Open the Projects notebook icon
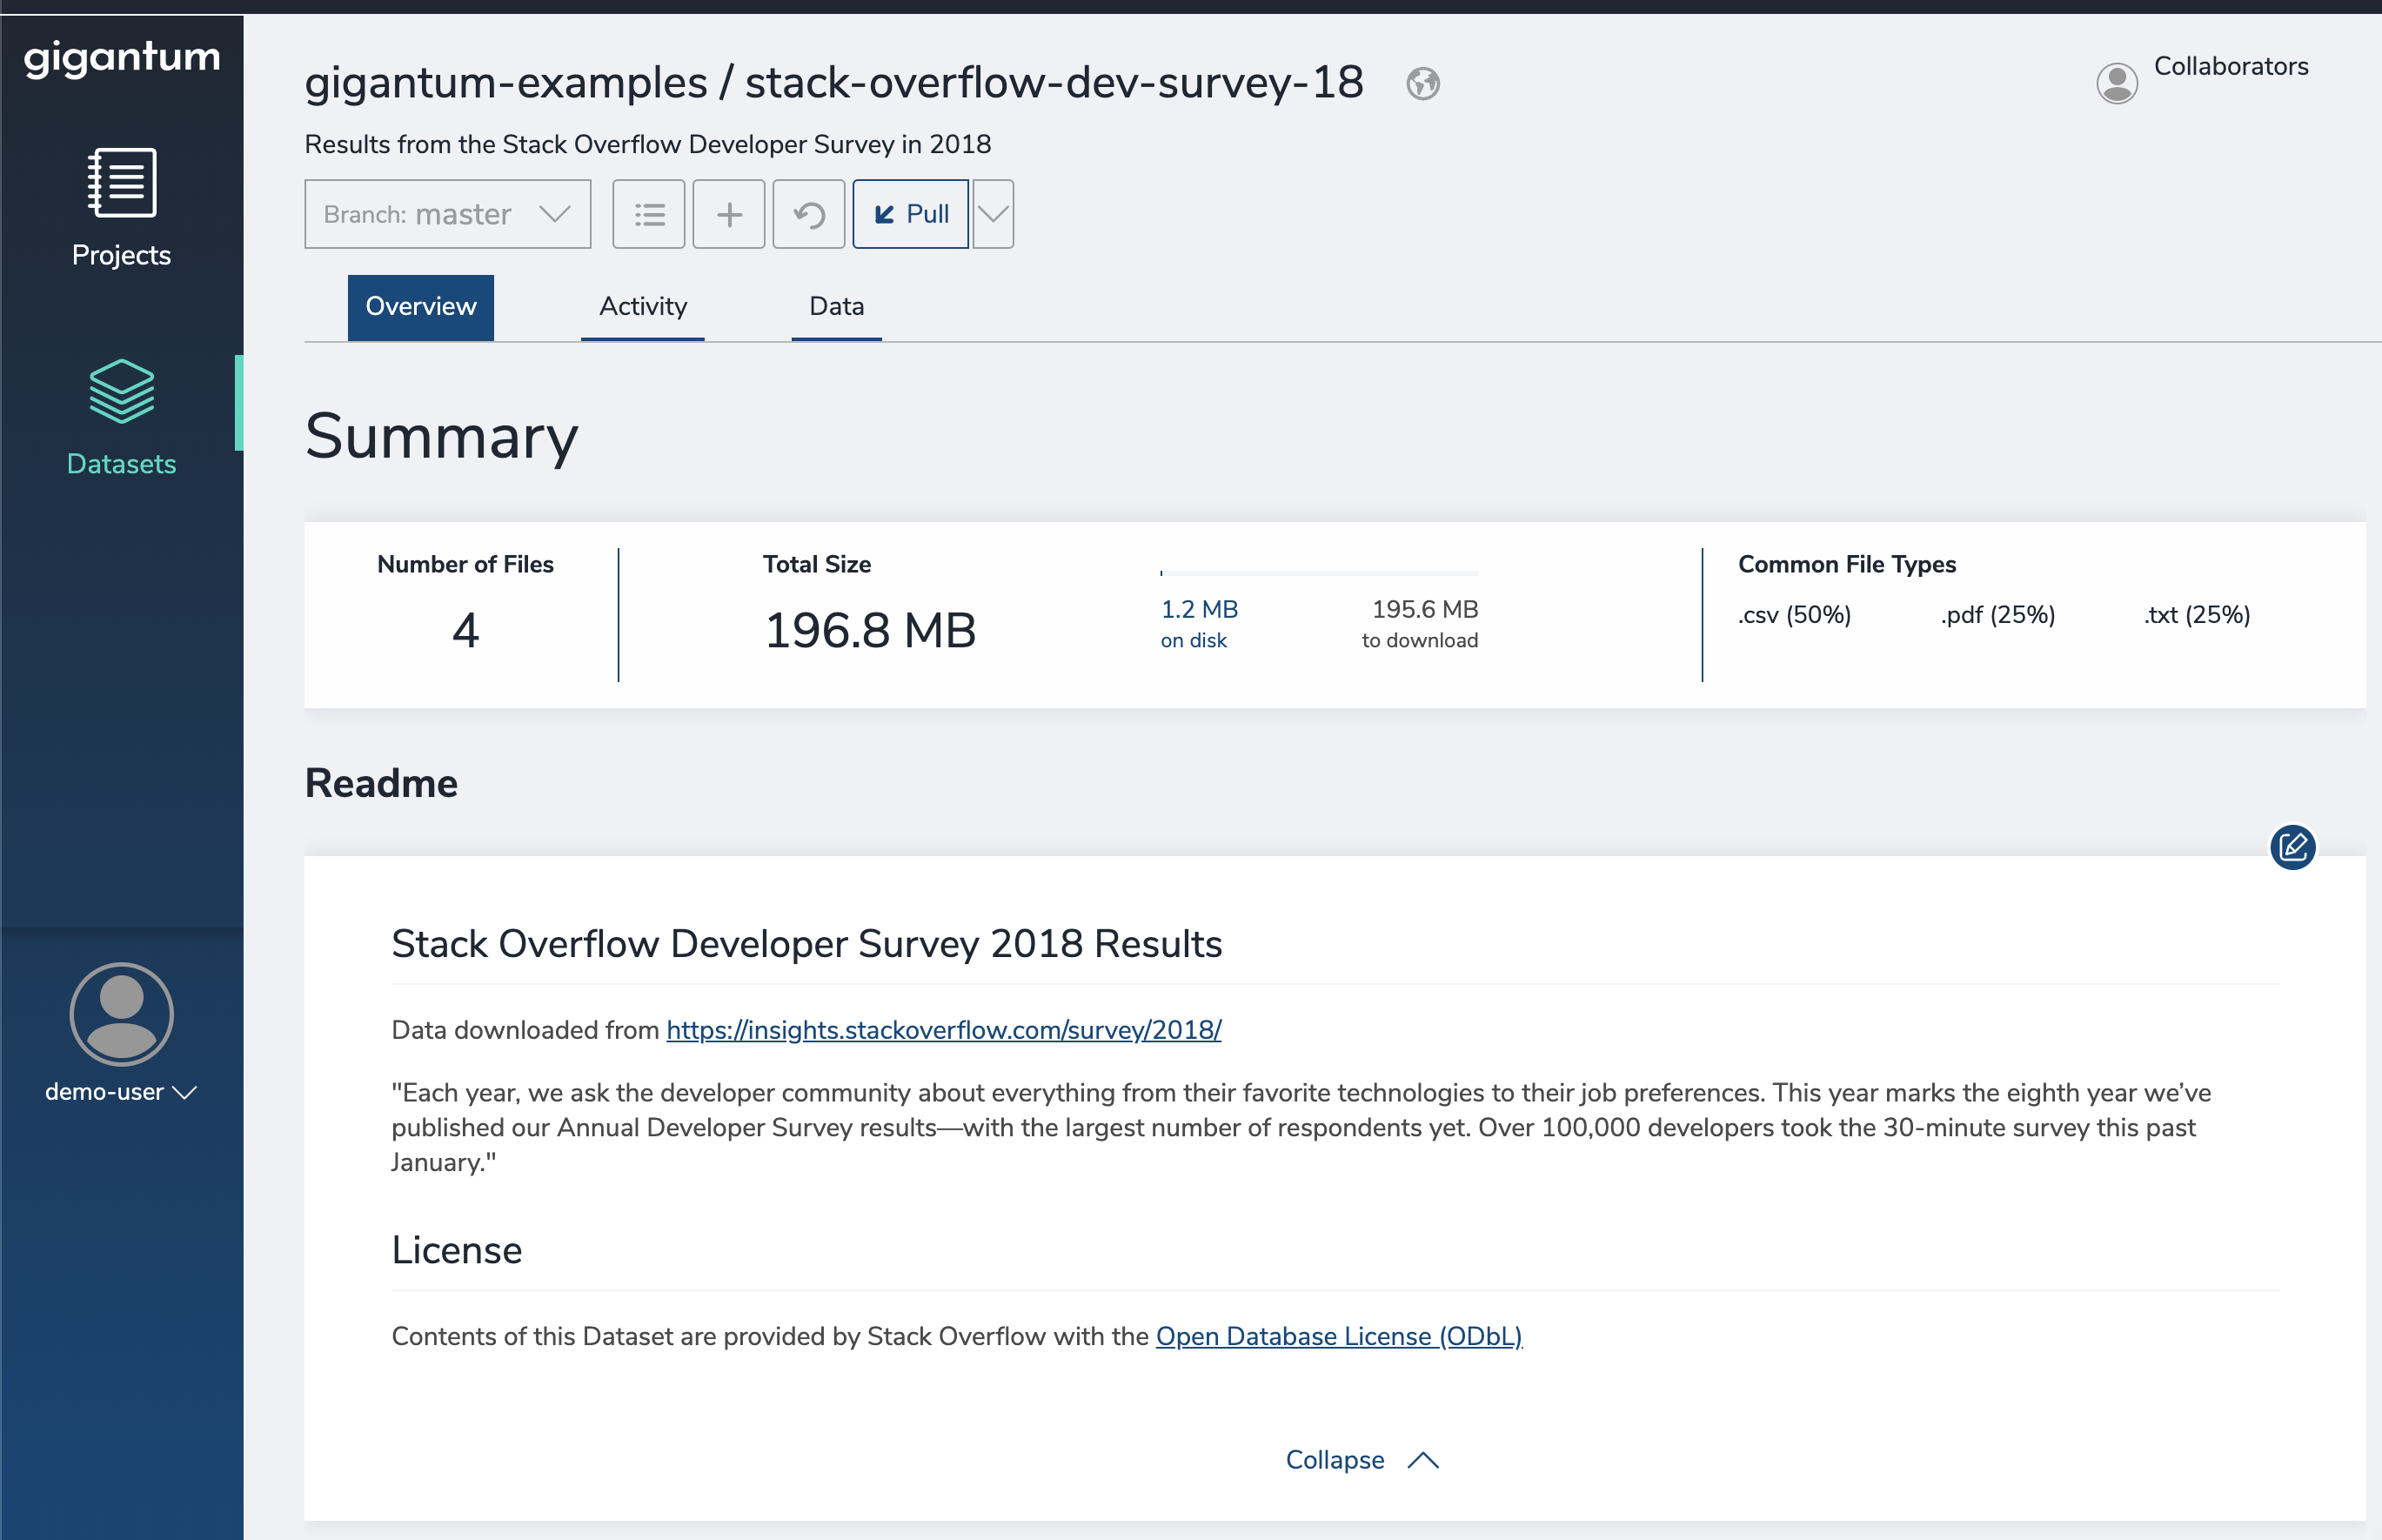The height and width of the screenshot is (1540, 2382). point(122,183)
